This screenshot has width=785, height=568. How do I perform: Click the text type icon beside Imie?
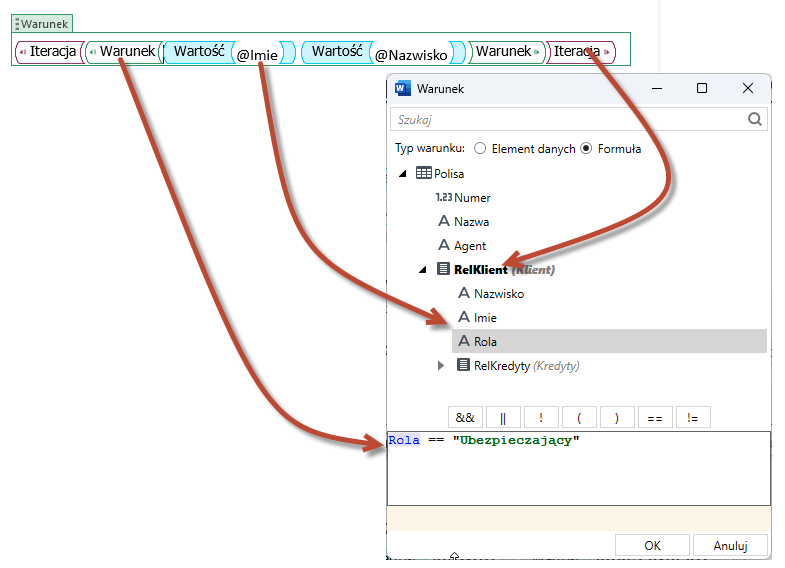click(x=464, y=317)
